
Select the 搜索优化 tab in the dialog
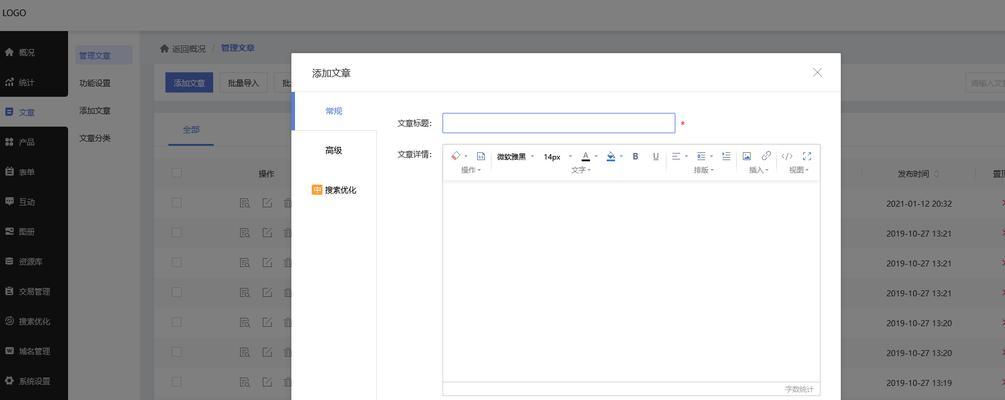(x=334, y=190)
